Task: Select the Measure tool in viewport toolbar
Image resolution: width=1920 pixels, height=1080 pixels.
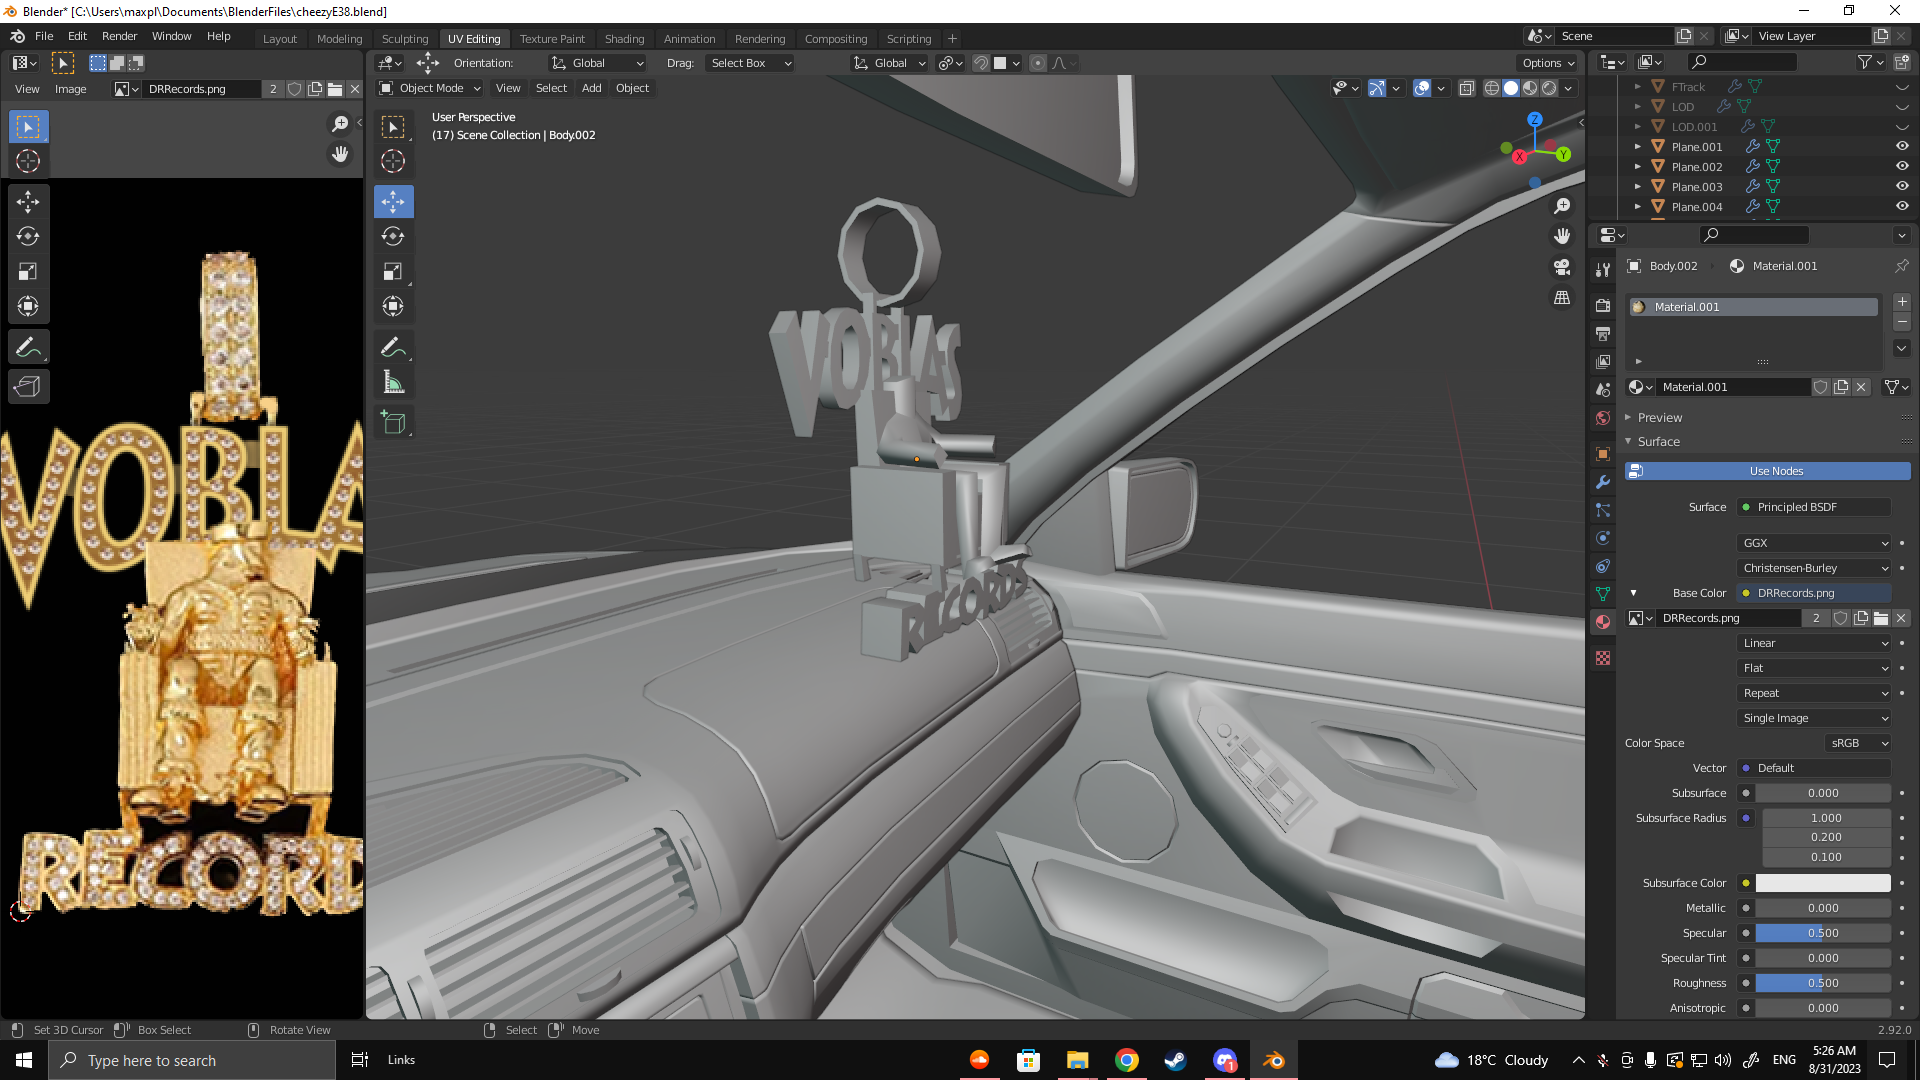Action: click(x=393, y=383)
